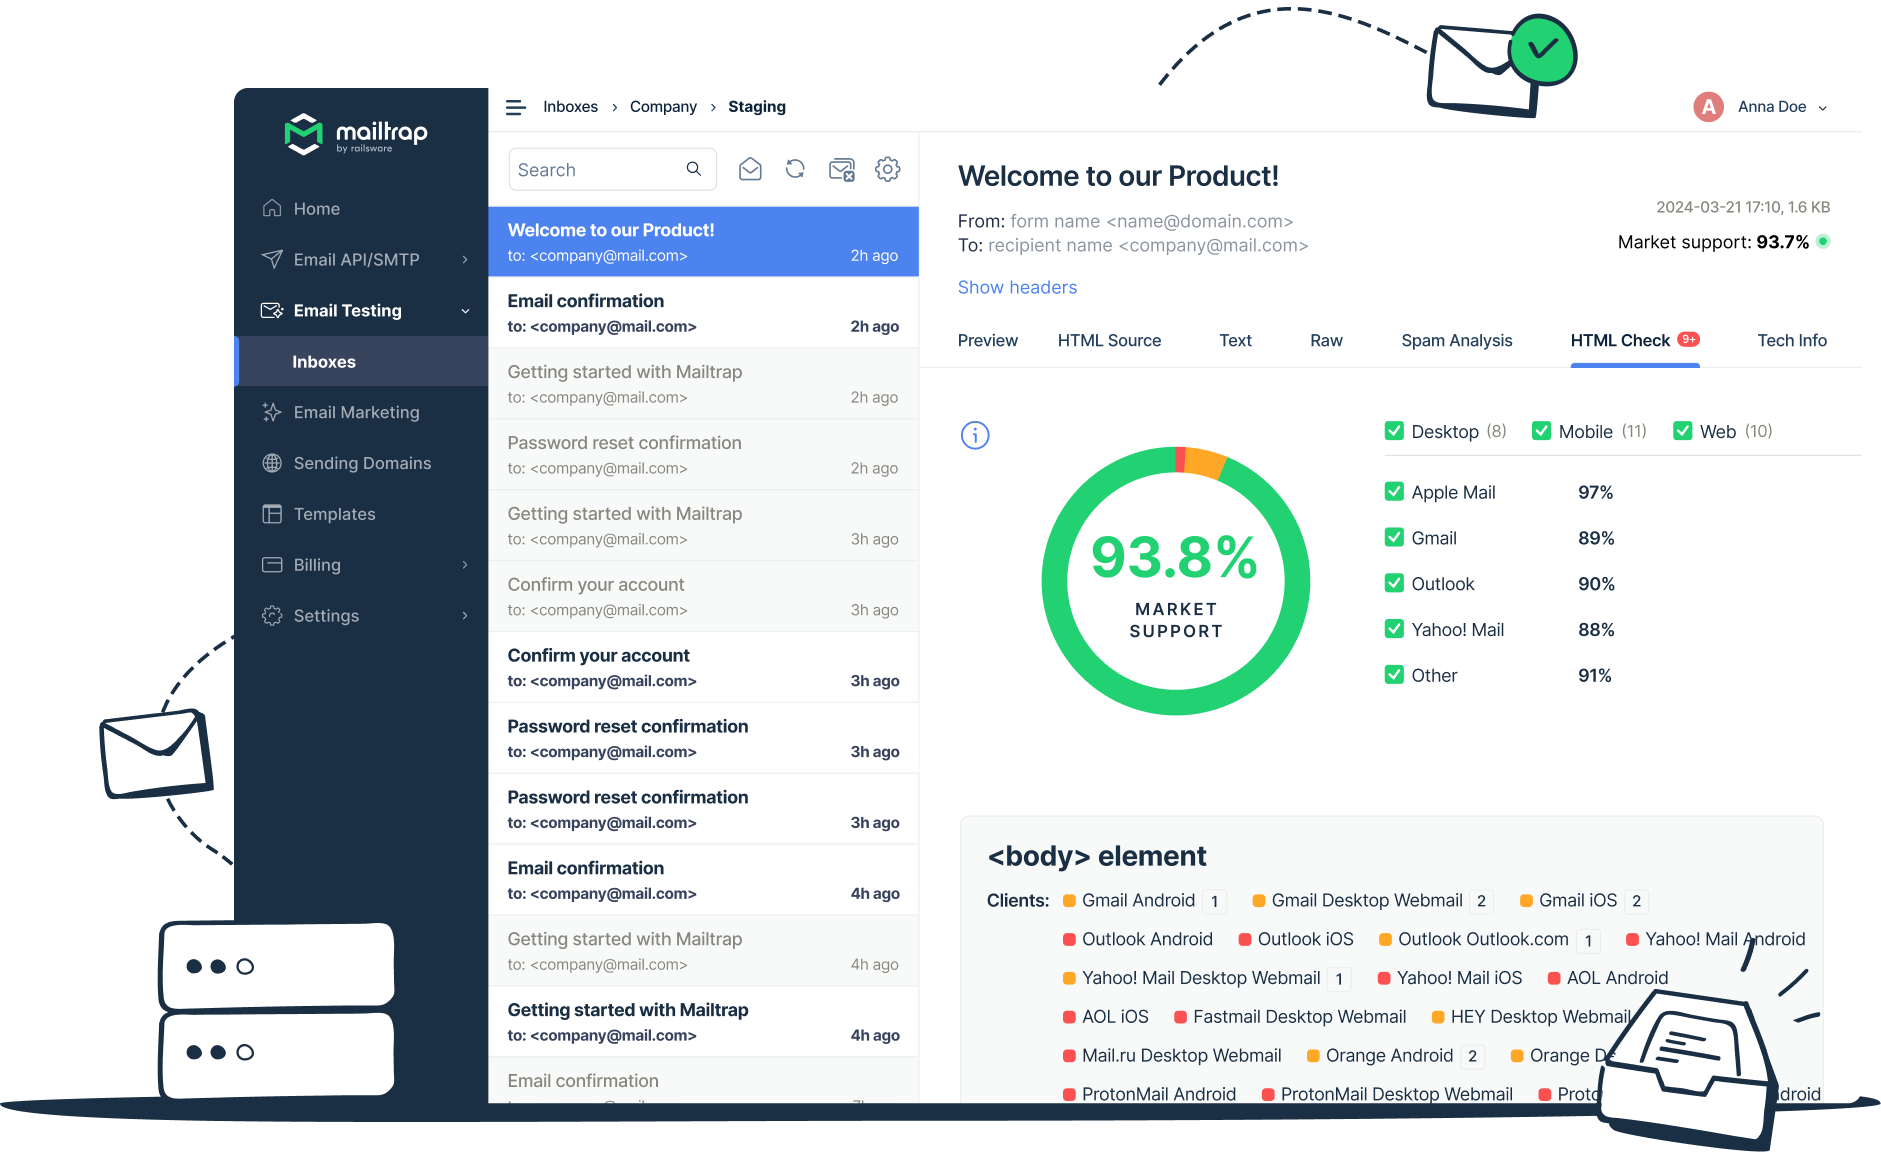This screenshot has width=1881, height=1152.
Task: Open the HTML Source tab
Action: pyautogui.click(x=1109, y=340)
